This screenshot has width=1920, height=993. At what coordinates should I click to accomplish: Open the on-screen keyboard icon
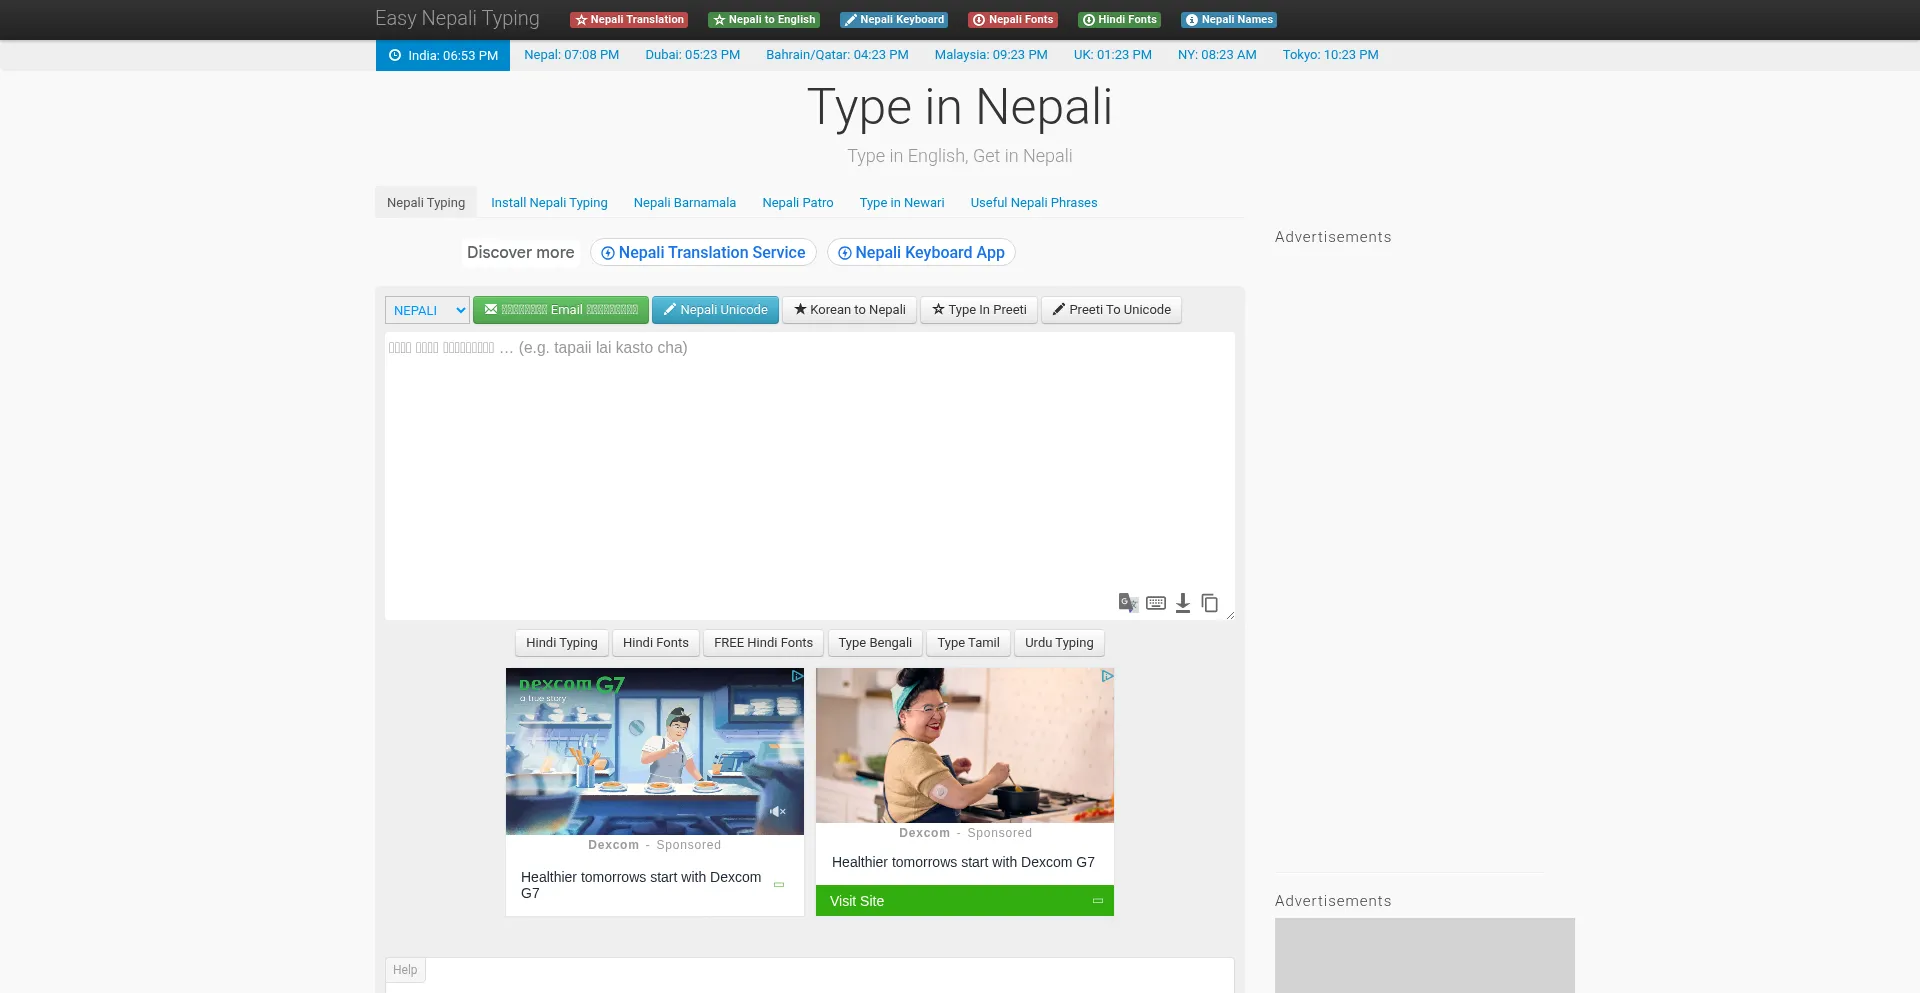(1155, 603)
